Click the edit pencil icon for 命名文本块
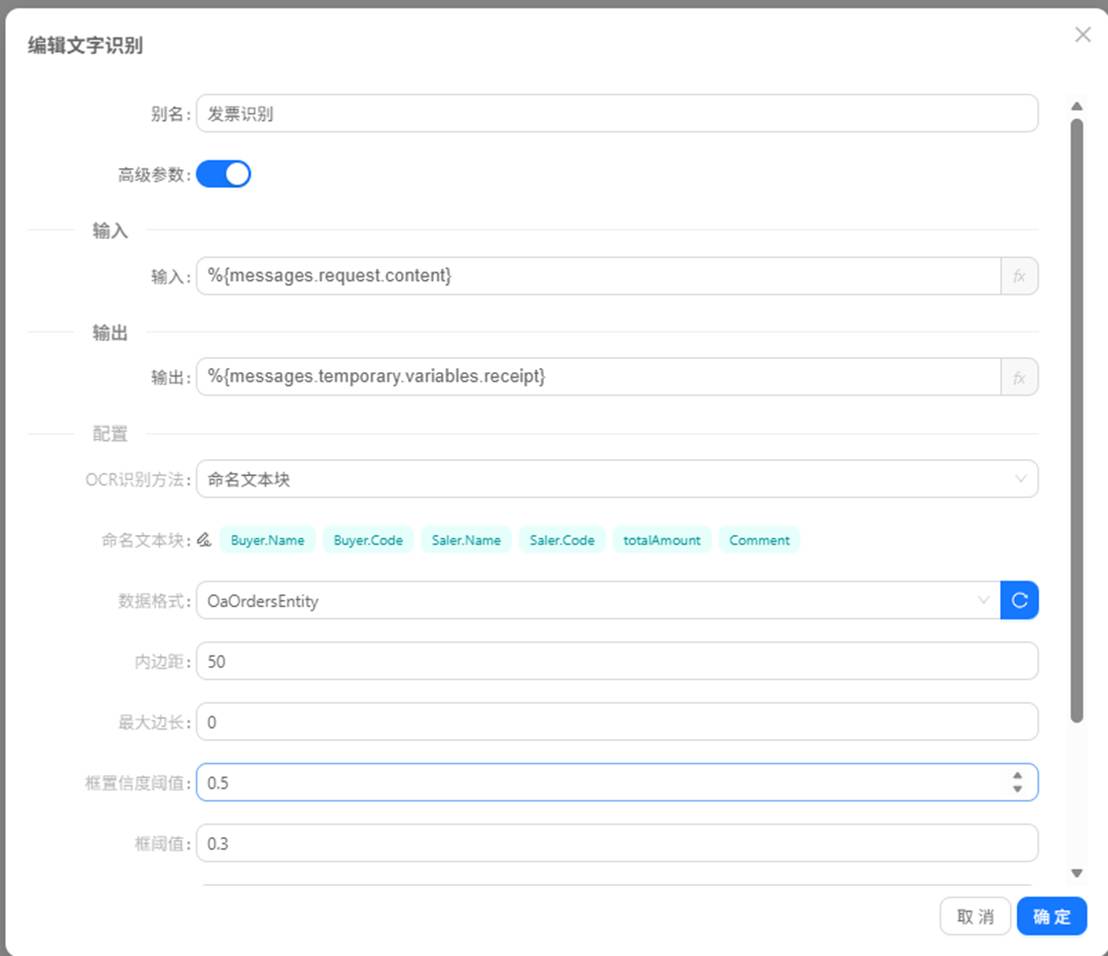 204,540
